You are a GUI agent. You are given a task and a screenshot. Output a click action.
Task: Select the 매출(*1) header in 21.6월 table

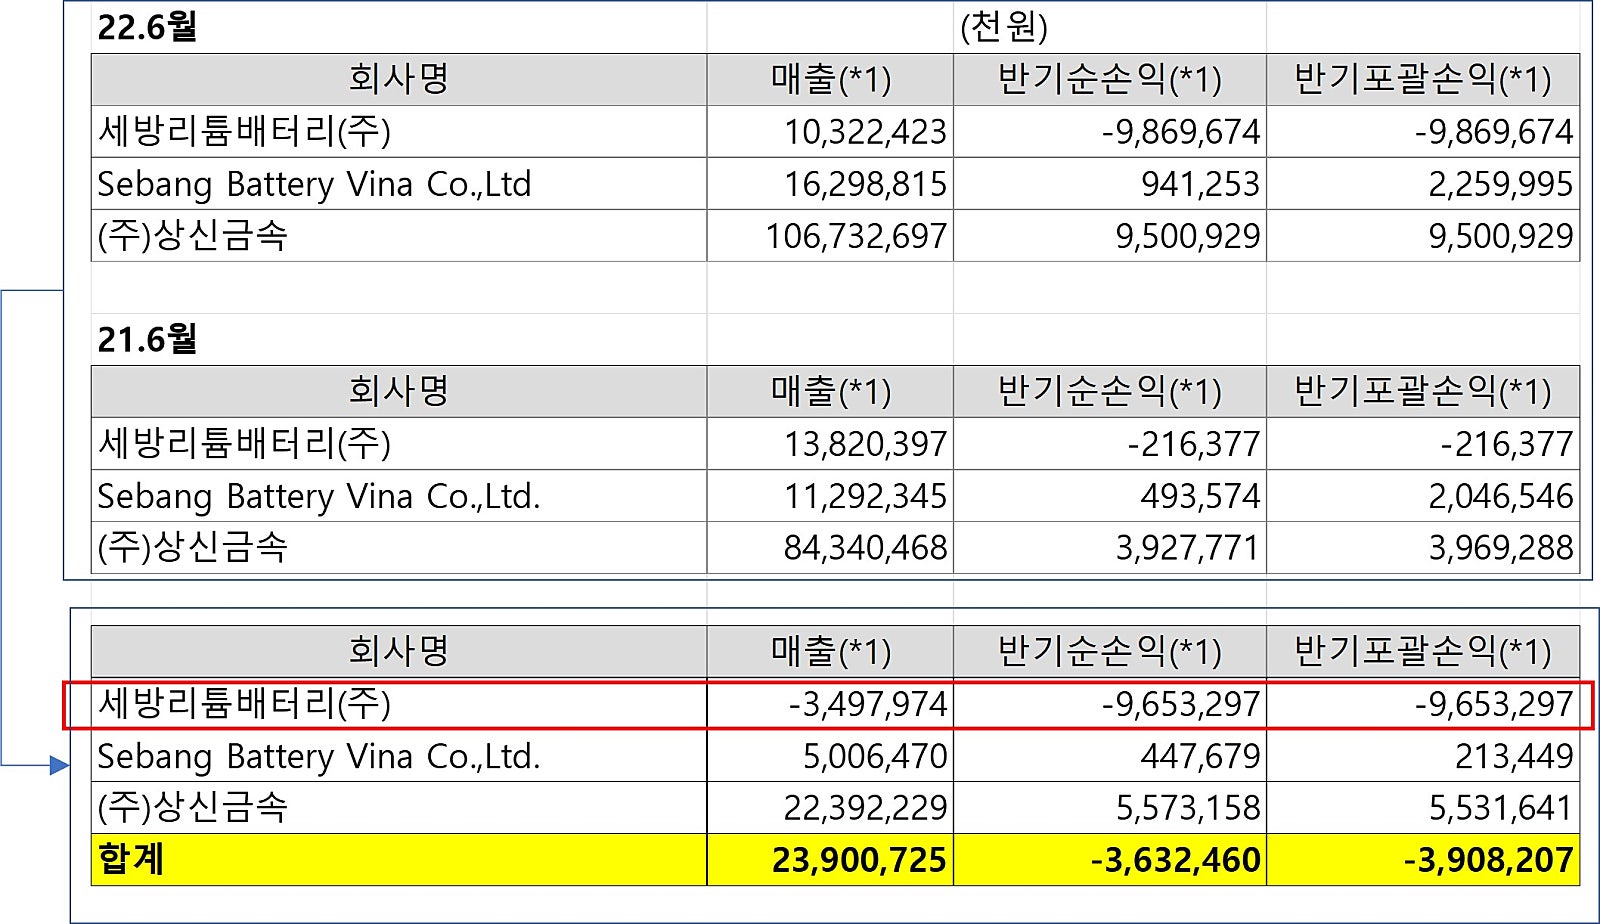pyautogui.click(x=830, y=392)
